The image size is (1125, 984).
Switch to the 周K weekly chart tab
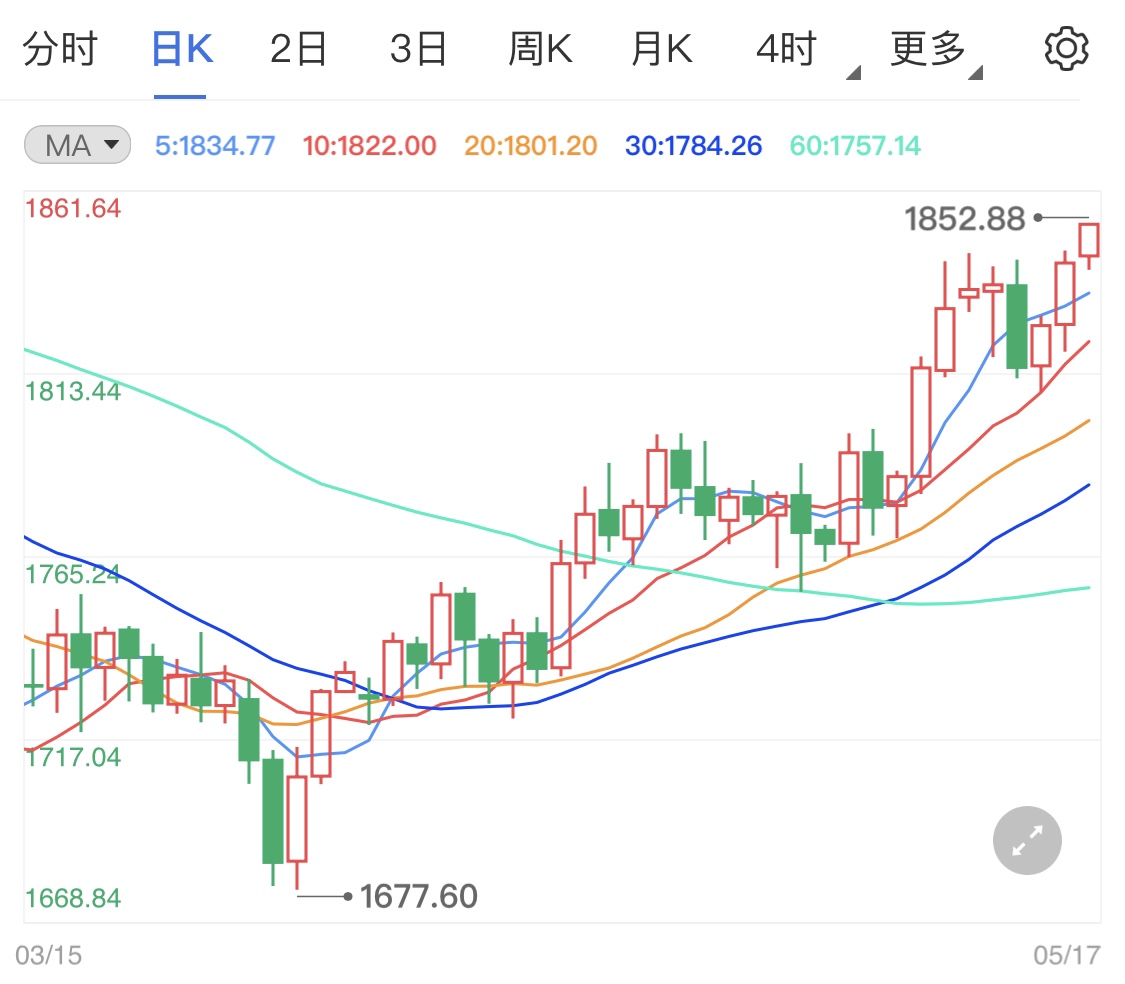click(539, 46)
